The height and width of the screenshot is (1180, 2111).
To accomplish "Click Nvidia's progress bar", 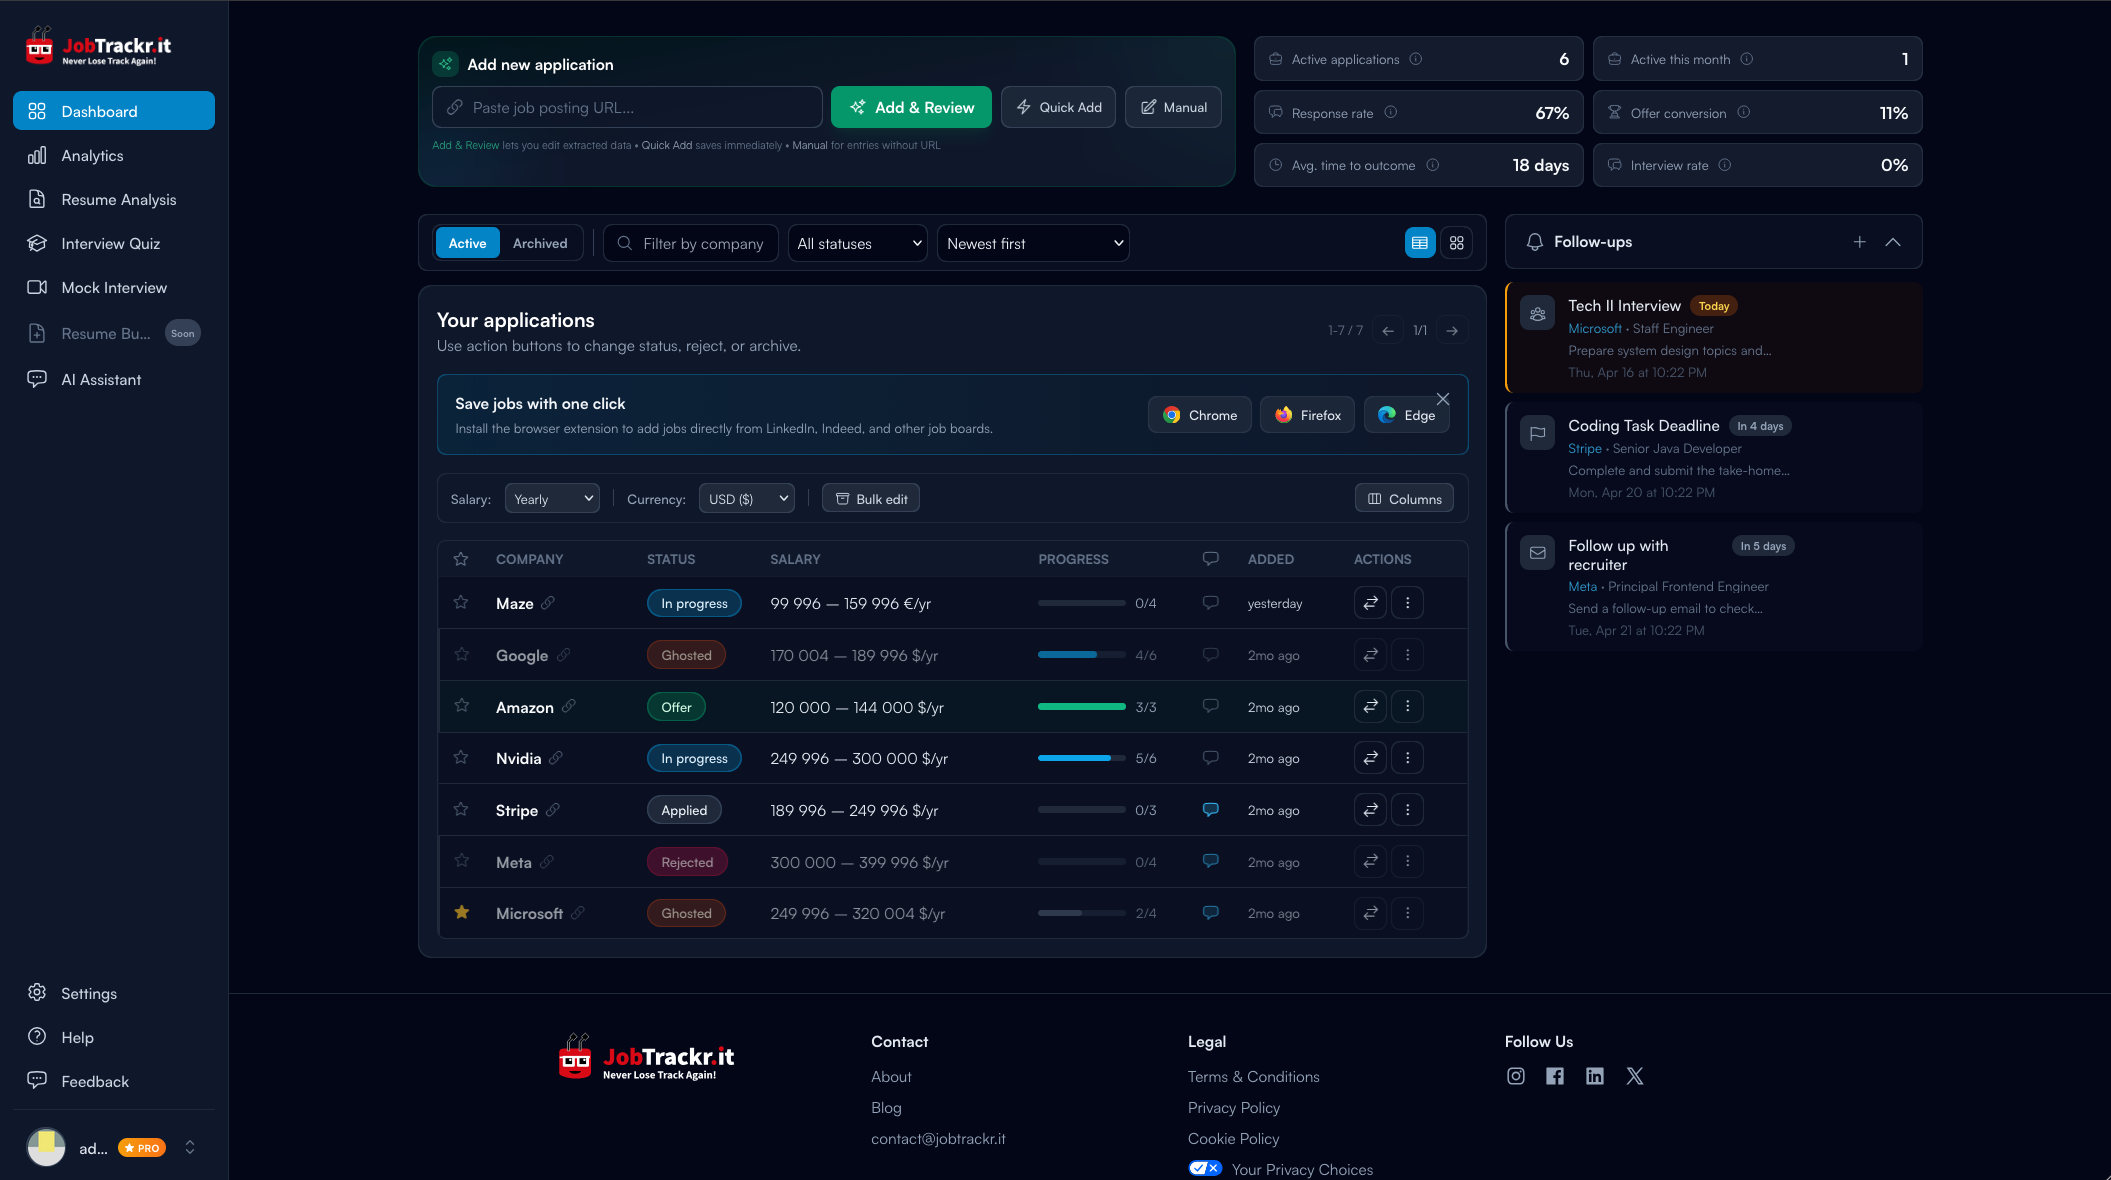I will pos(1080,758).
